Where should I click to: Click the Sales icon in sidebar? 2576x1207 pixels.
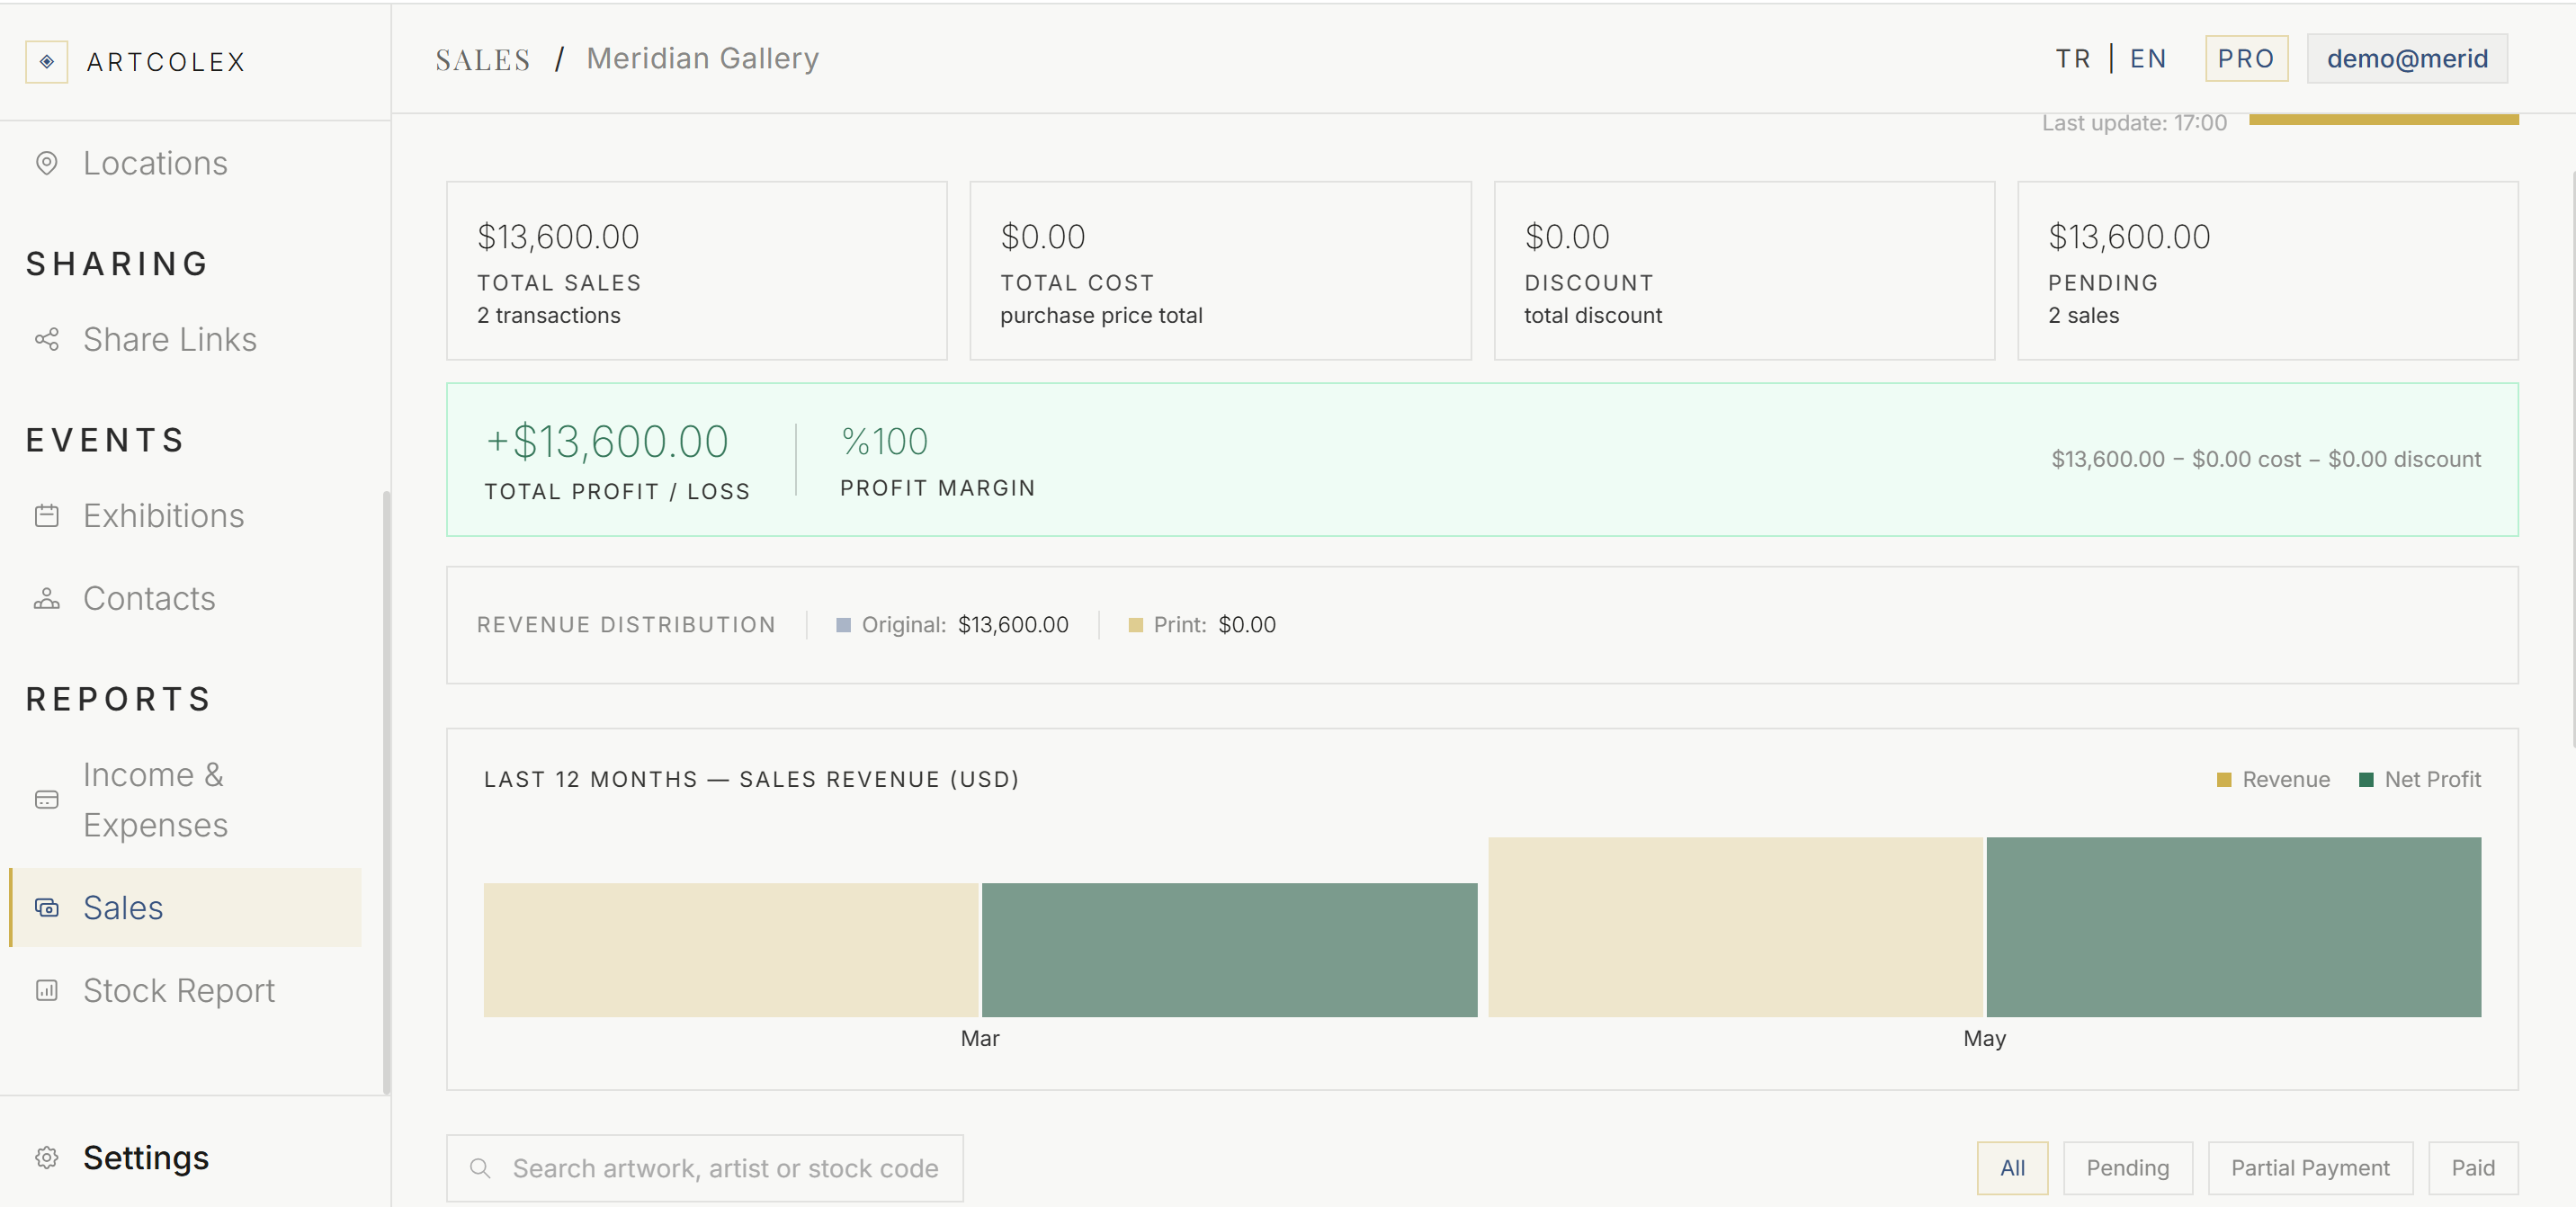(x=46, y=908)
